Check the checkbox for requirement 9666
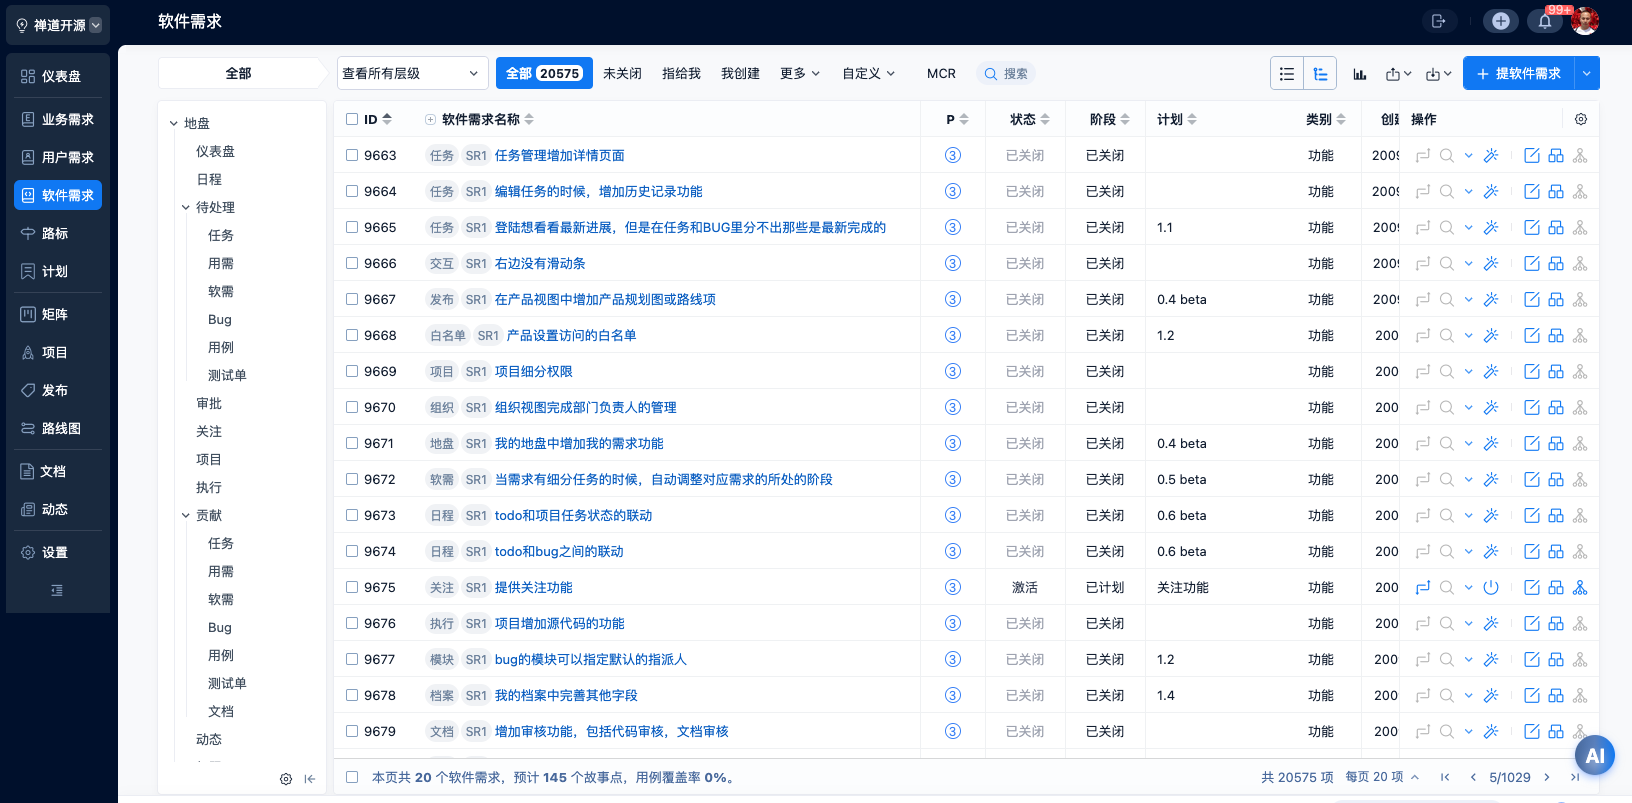Image resolution: width=1632 pixels, height=803 pixels. [x=352, y=263]
